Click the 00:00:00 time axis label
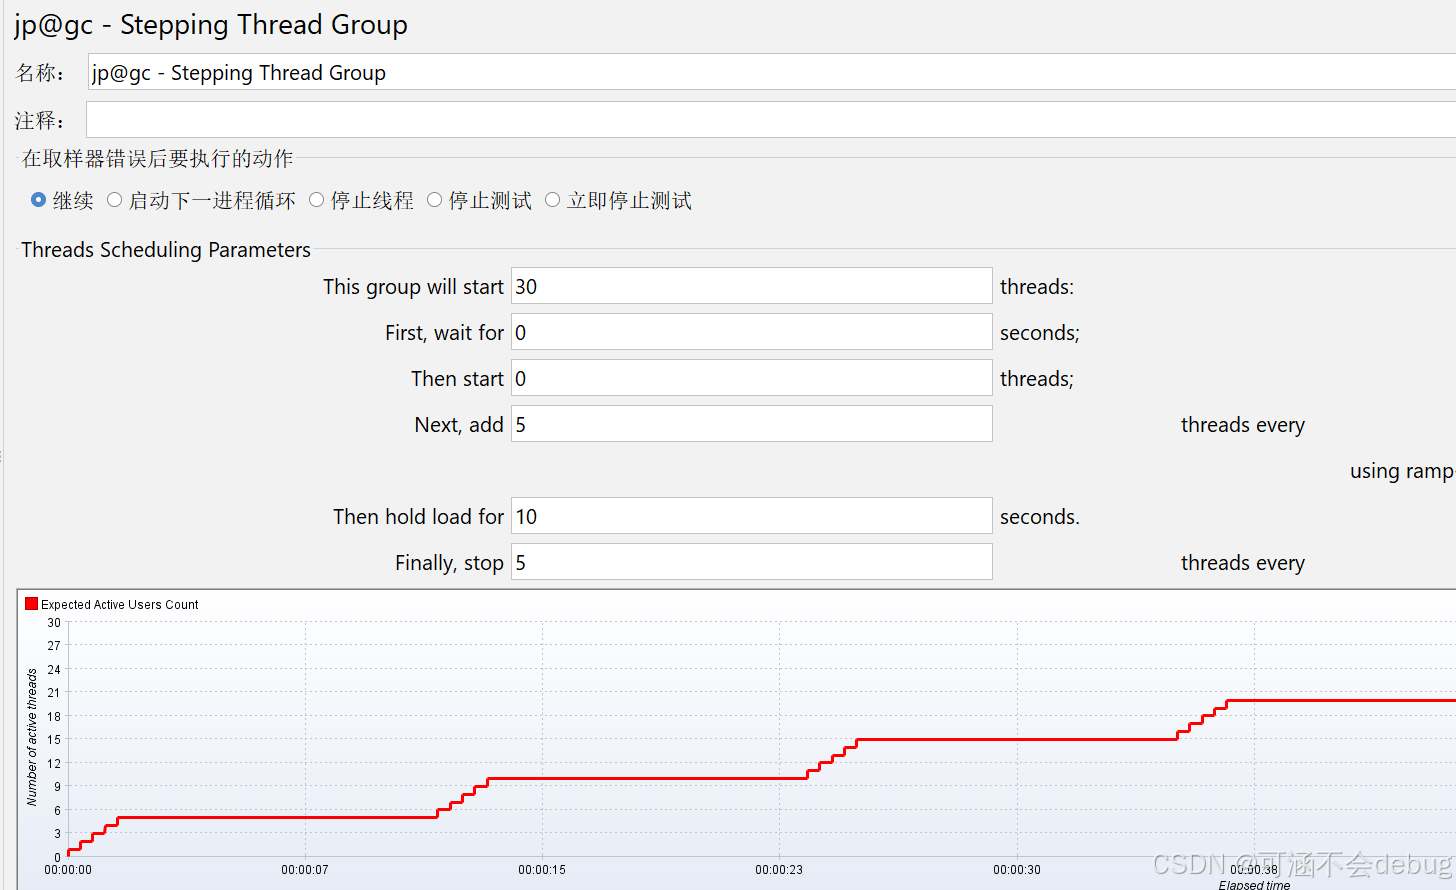 coord(68,870)
